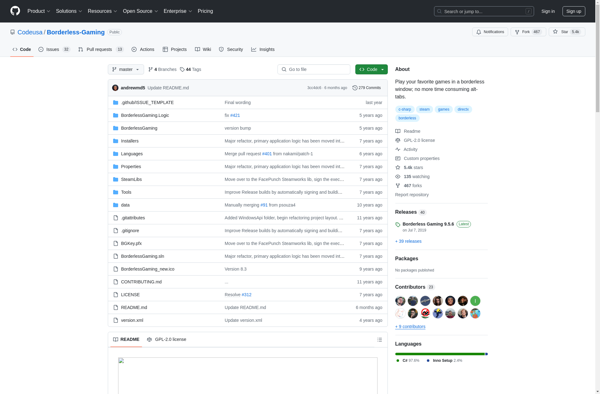Image resolution: width=600 pixels, height=394 pixels.
Task: Expand the master branch dropdown
Action: pyautogui.click(x=126, y=69)
